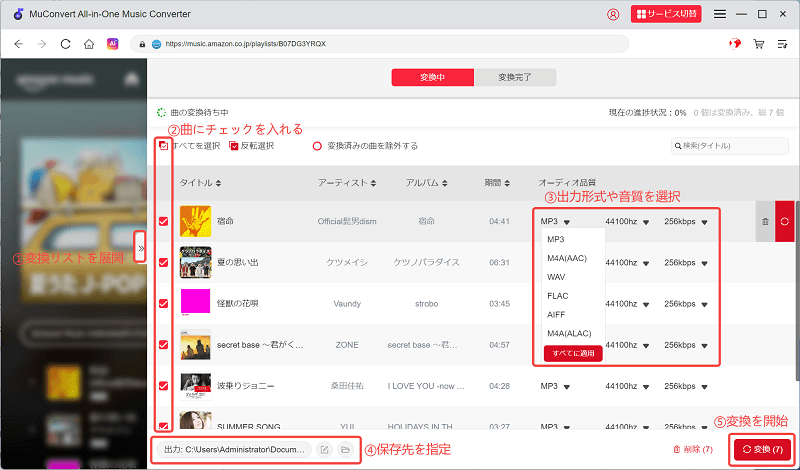
Task: Click the title search field
Action: [730, 146]
